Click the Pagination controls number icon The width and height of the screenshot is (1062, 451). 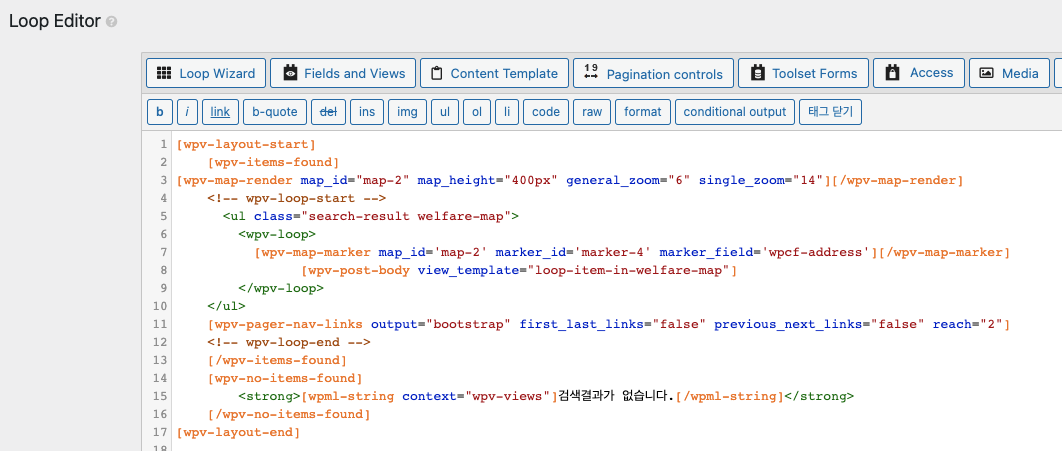(x=591, y=72)
